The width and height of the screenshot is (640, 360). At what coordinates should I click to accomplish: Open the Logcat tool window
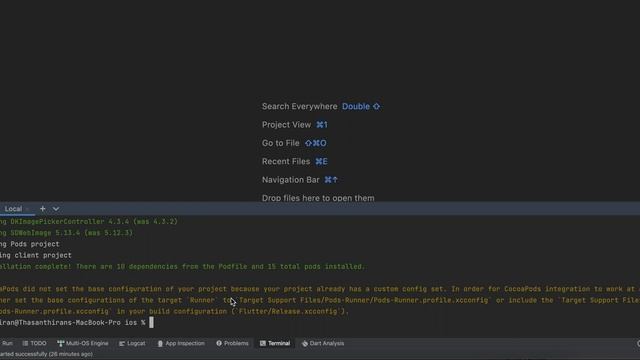click(132, 343)
